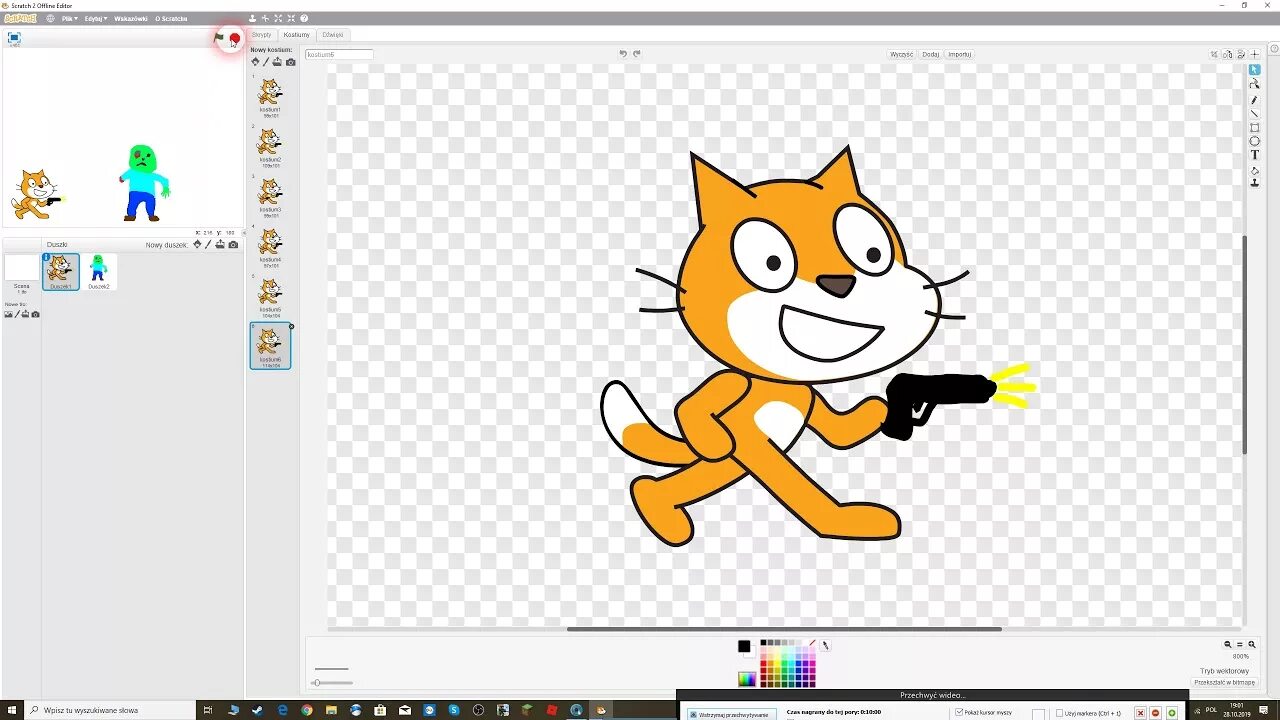
Task: Click the green flag to start project
Action: coord(219,37)
